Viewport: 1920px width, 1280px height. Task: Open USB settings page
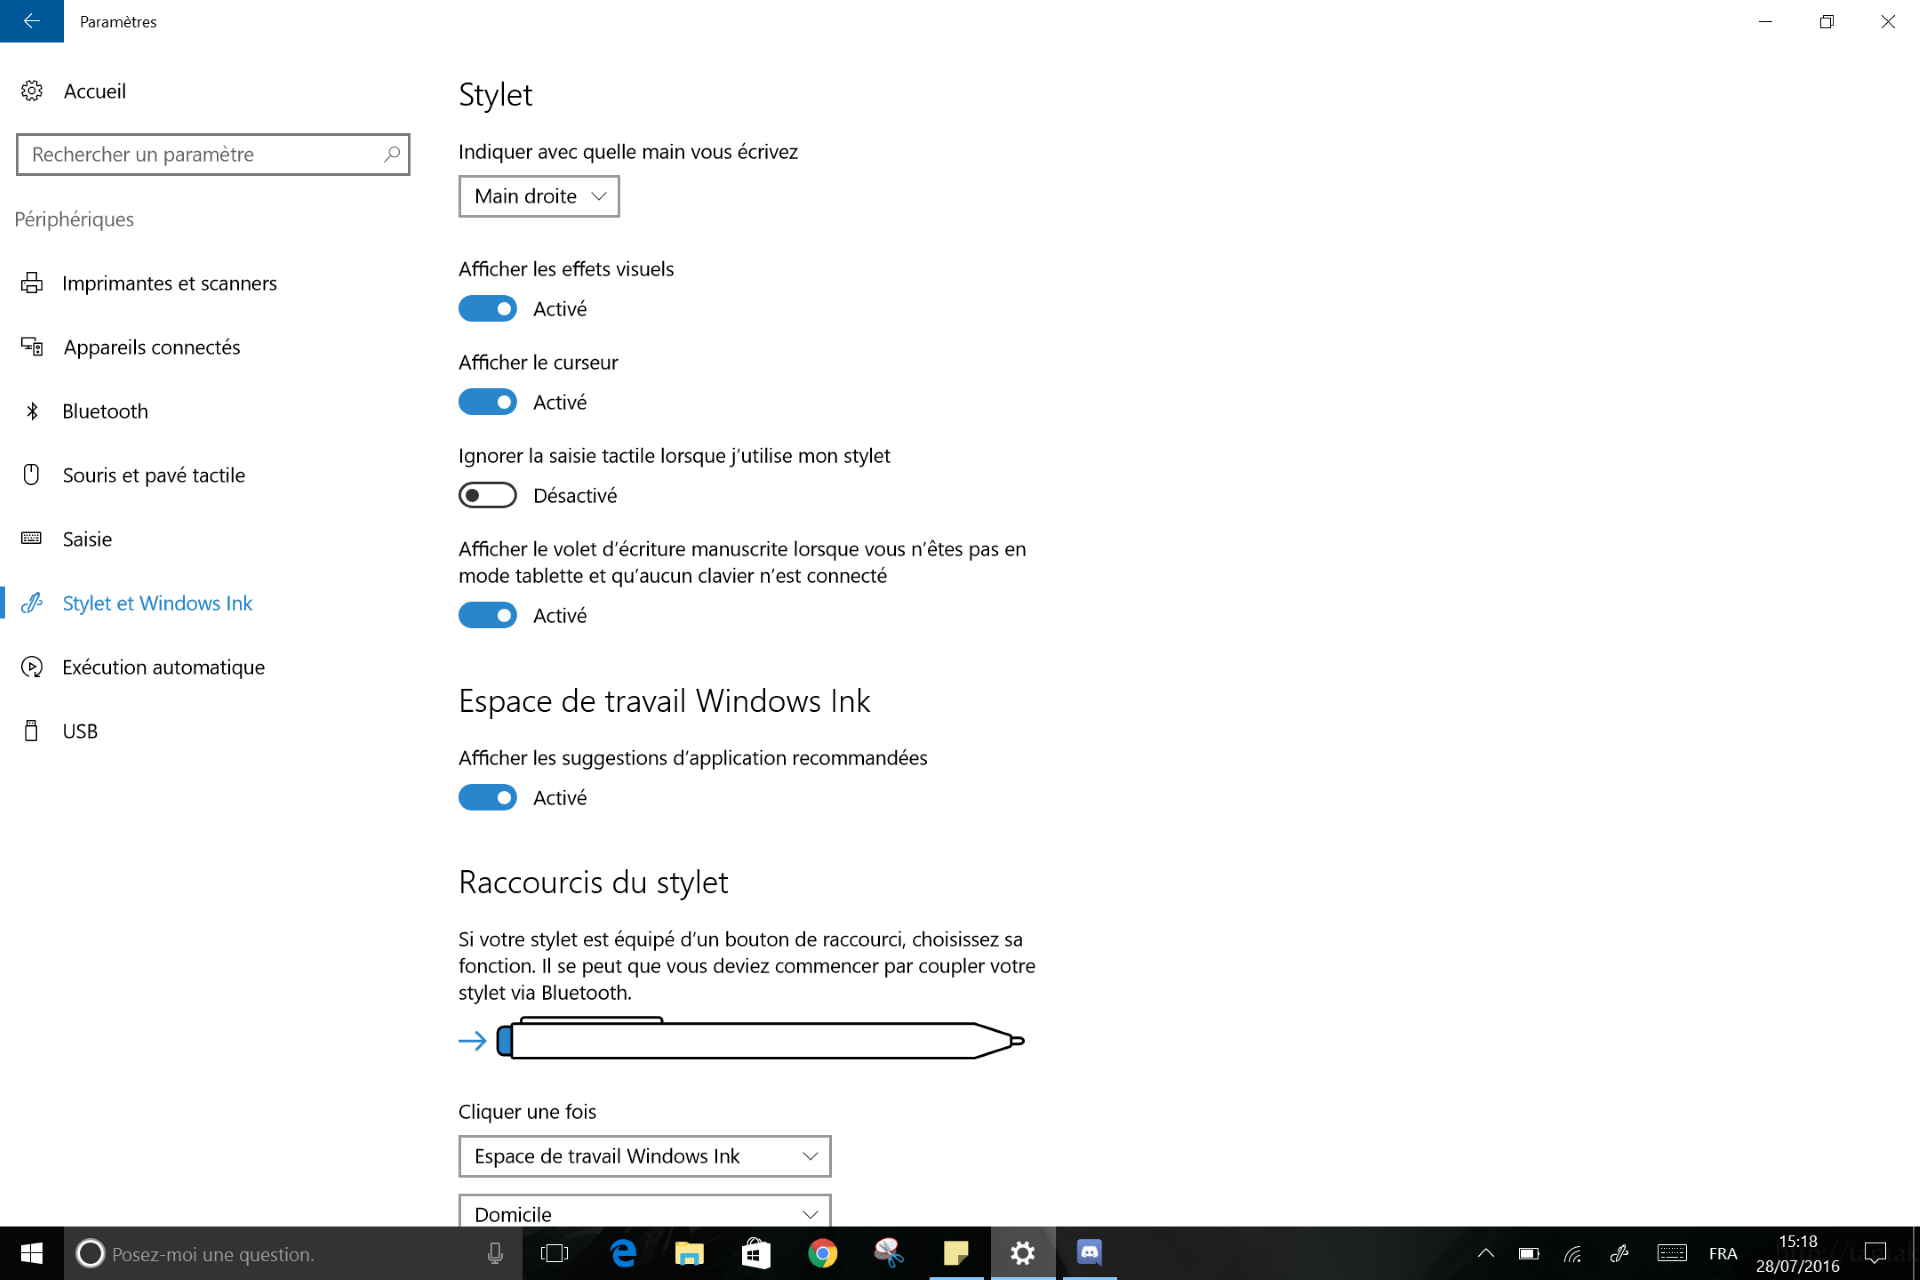tap(80, 731)
